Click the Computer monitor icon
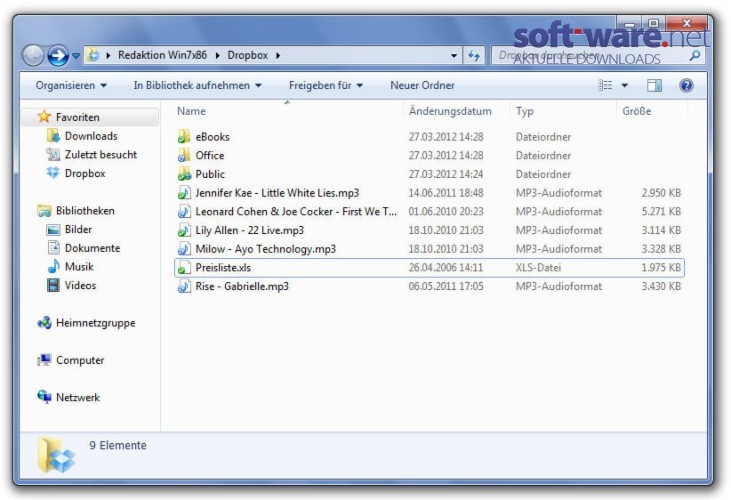 coord(44,360)
